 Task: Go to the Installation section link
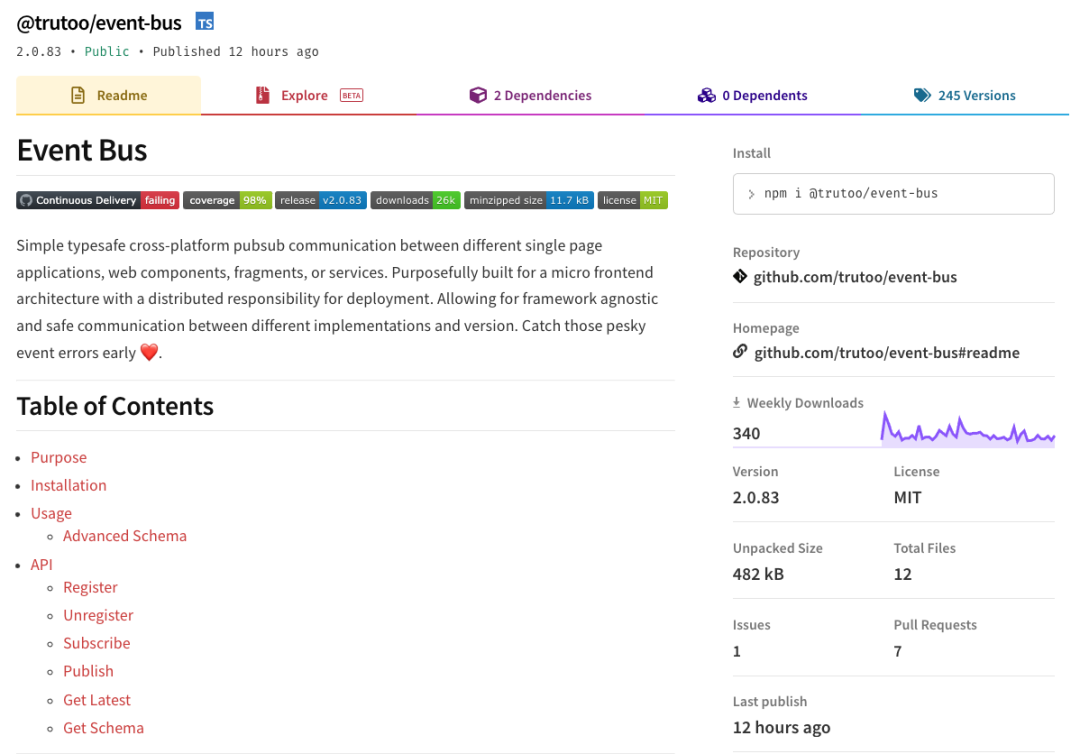click(68, 485)
